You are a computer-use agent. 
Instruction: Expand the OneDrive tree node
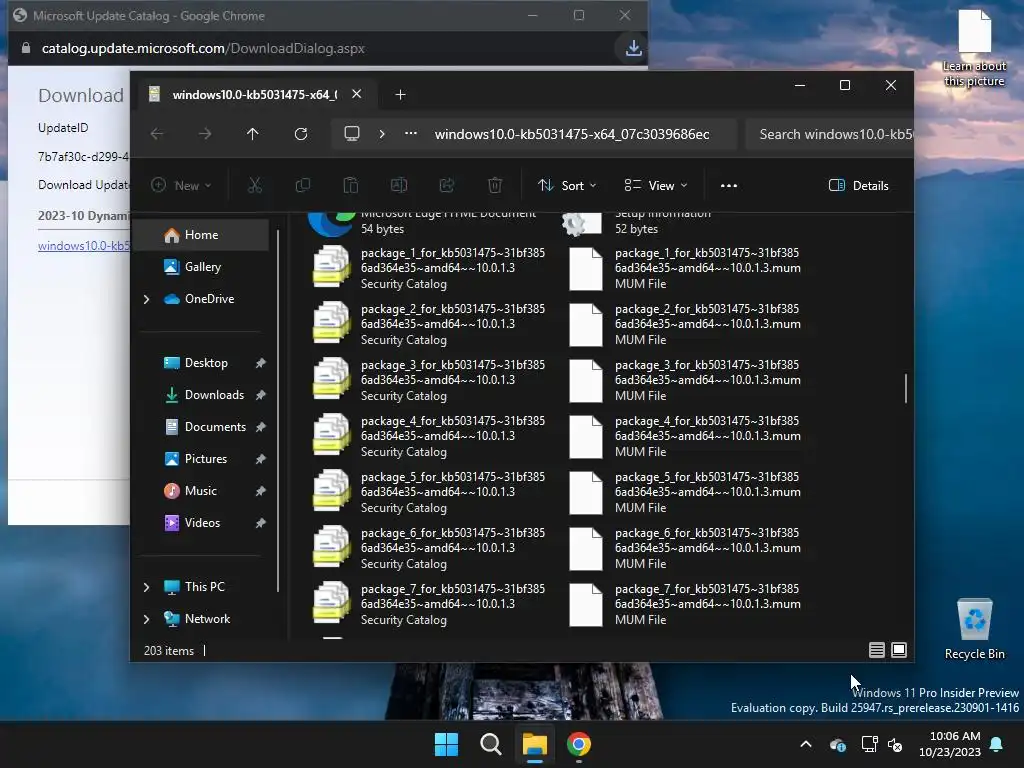pos(146,299)
